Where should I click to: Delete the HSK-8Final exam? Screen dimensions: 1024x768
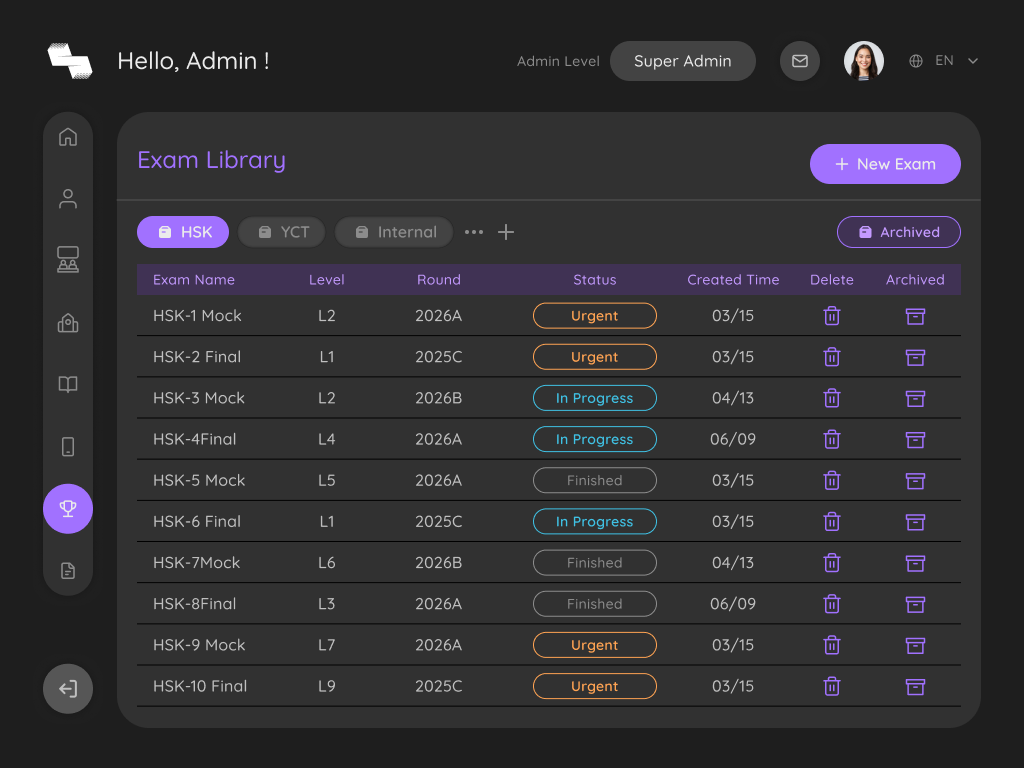click(x=832, y=604)
